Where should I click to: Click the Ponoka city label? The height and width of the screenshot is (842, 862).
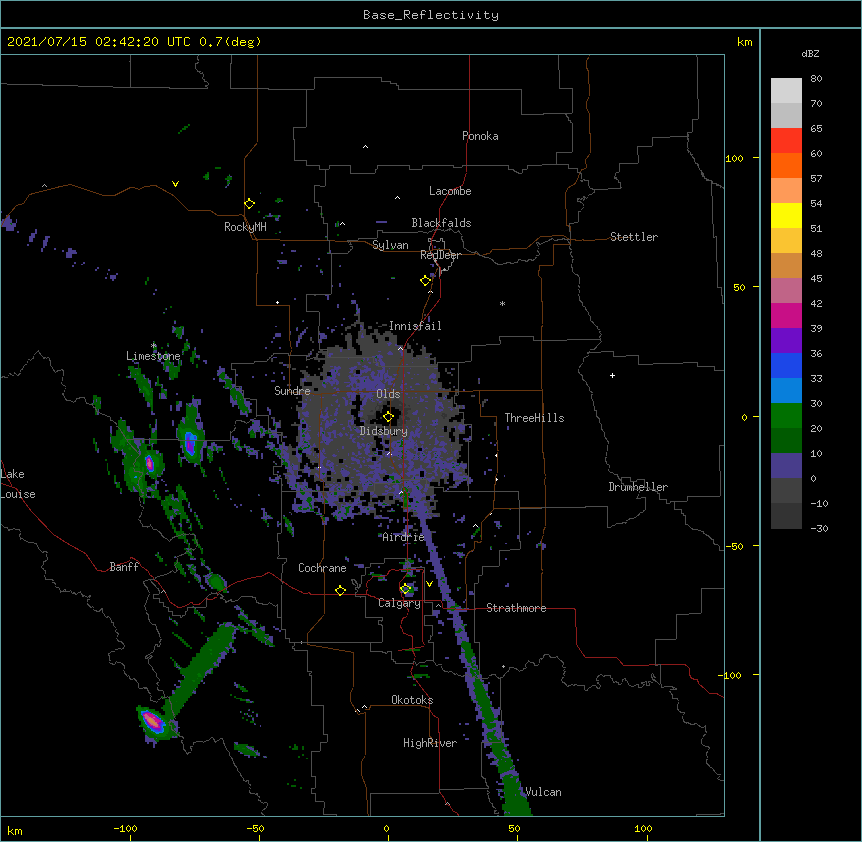pos(480,136)
